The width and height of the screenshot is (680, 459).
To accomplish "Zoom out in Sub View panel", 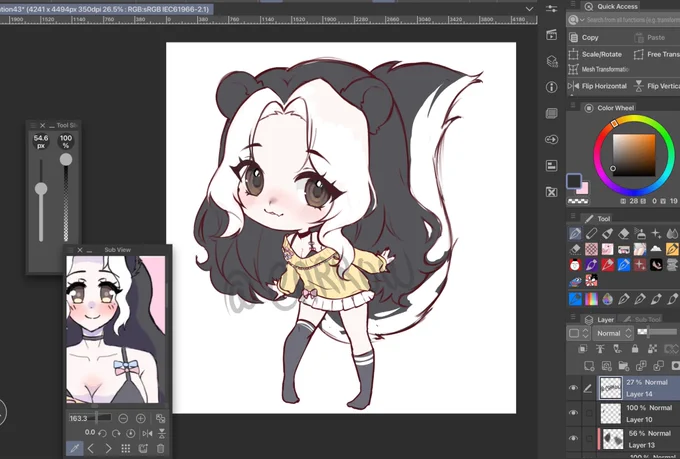I will [x=123, y=418].
